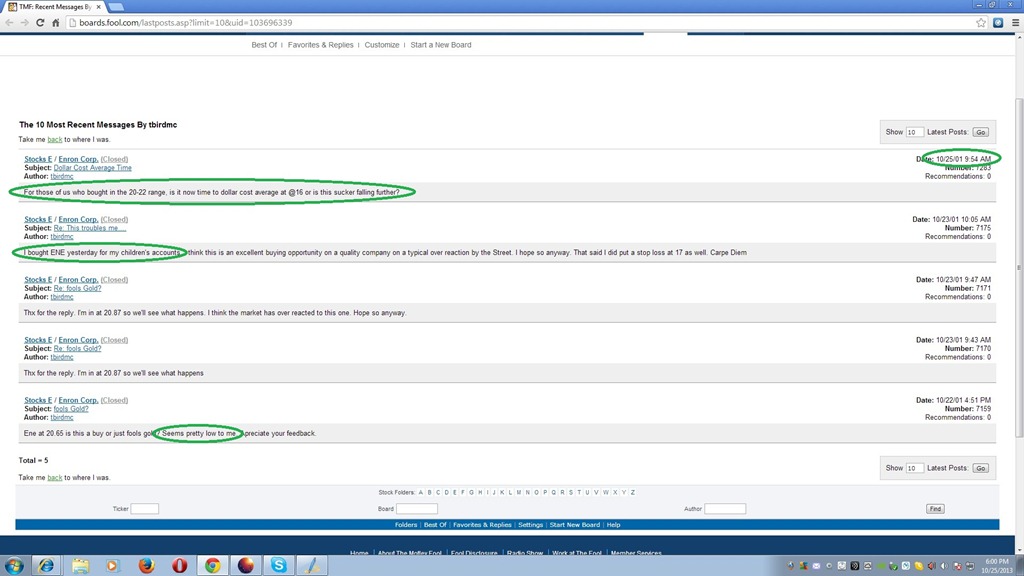Open the 'Re: fools Gold?' message 7171 subject
This screenshot has height=576, width=1024.
(77, 288)
